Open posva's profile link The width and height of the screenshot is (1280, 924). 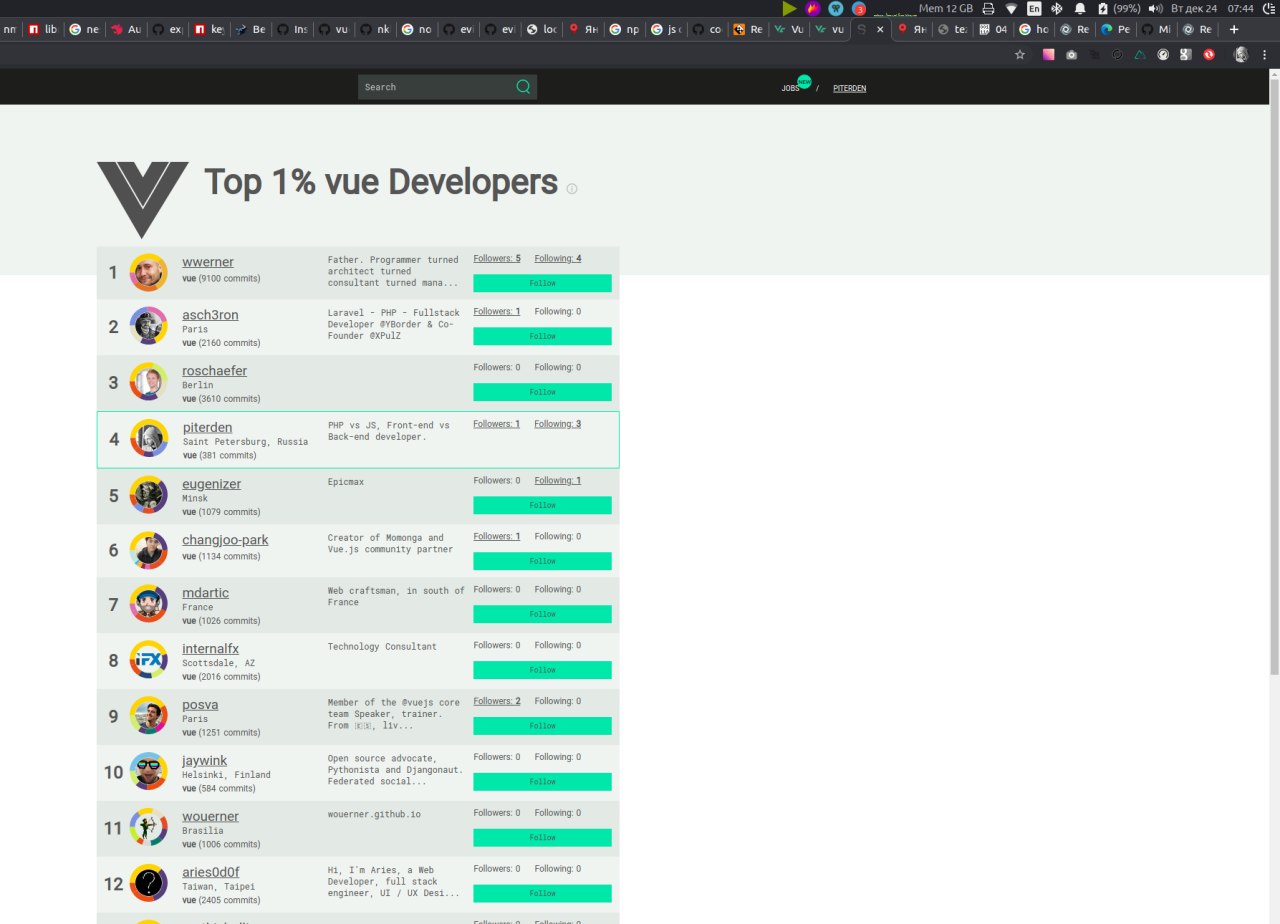pos(200,705)
